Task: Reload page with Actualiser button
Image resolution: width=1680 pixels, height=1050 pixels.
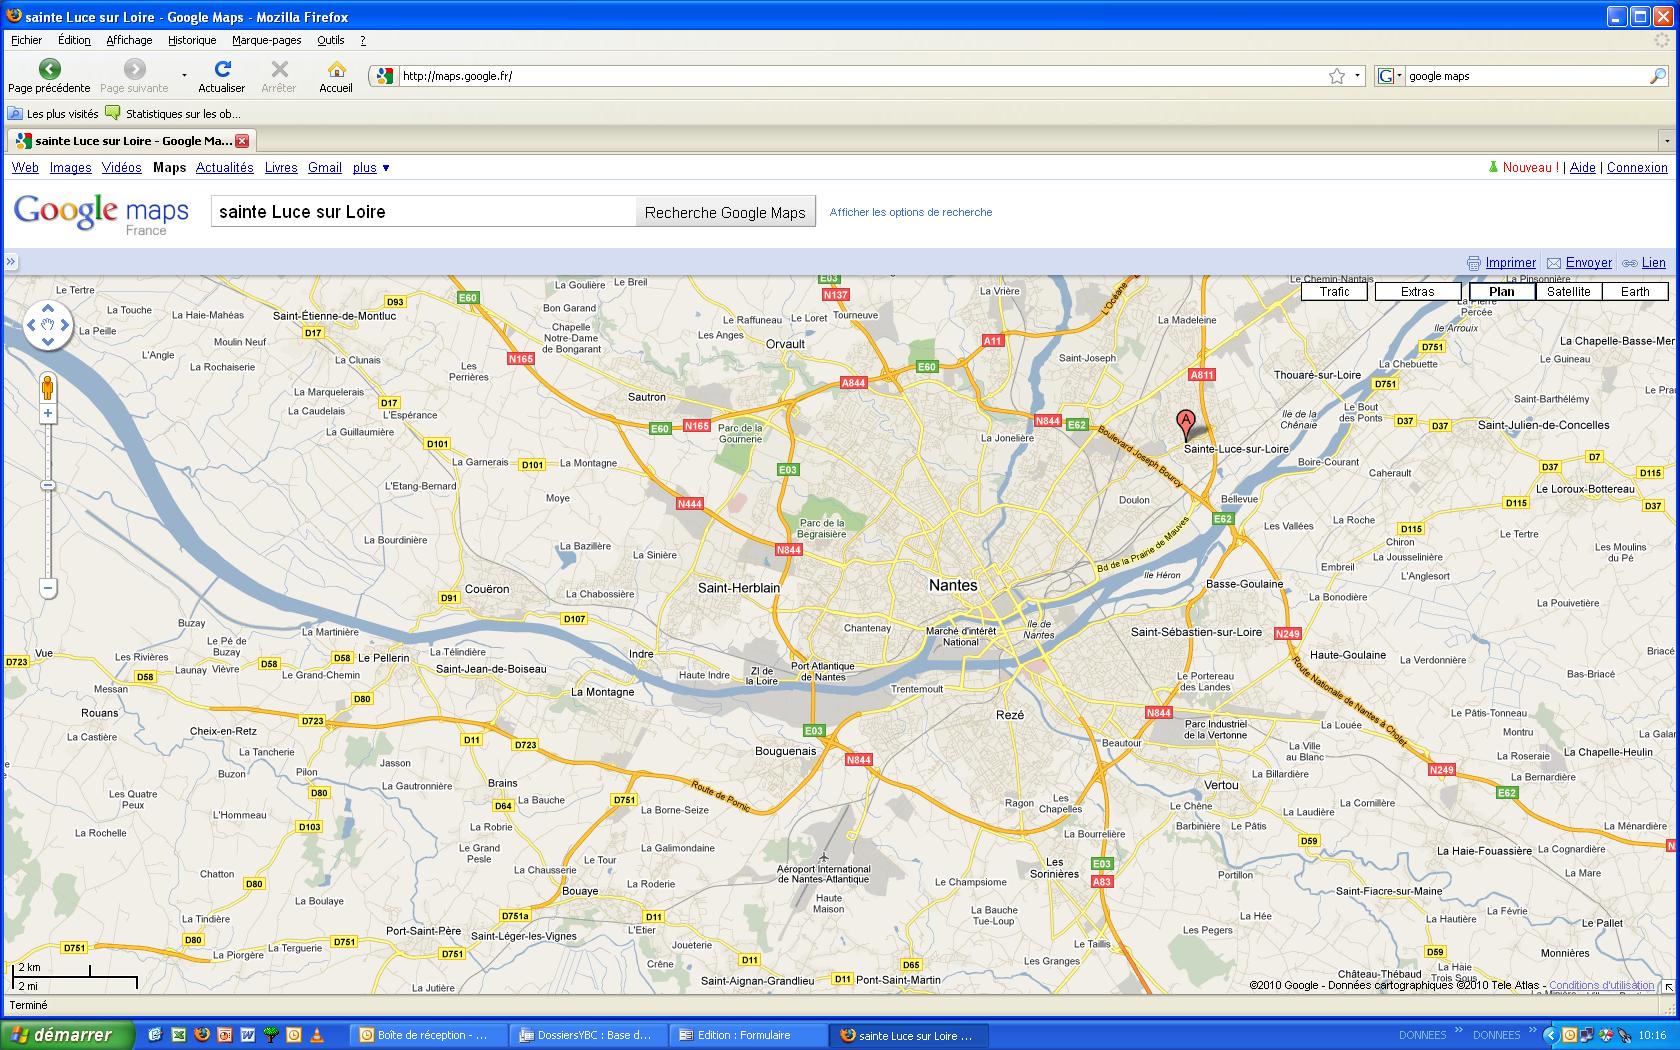Action: [x=222, y=76]
